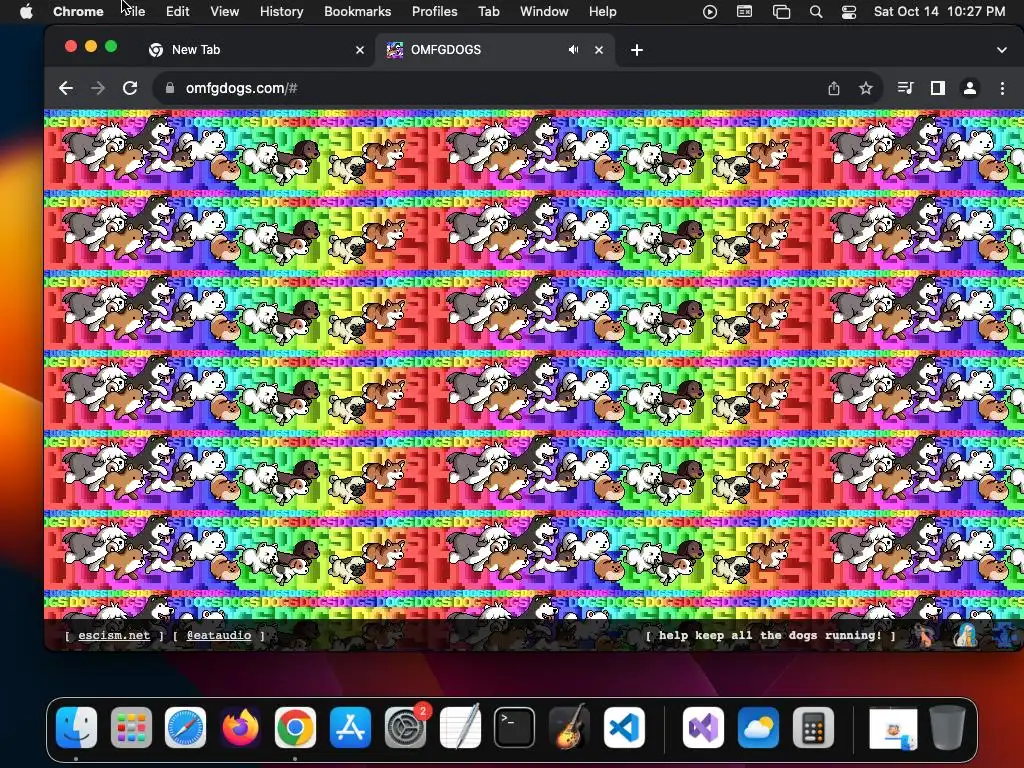
Task: Open the Trash in the Dock
Action: tap(948, 728)
